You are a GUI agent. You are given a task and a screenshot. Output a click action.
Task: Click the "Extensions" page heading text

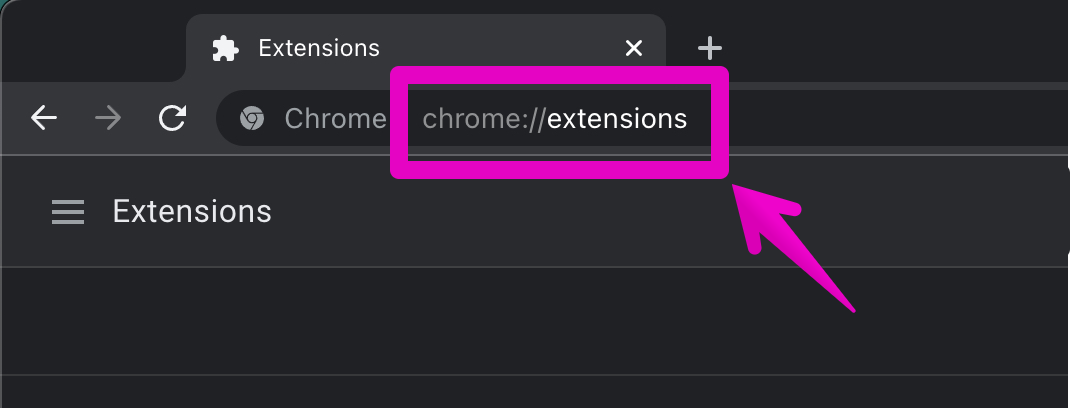point(192,212)
